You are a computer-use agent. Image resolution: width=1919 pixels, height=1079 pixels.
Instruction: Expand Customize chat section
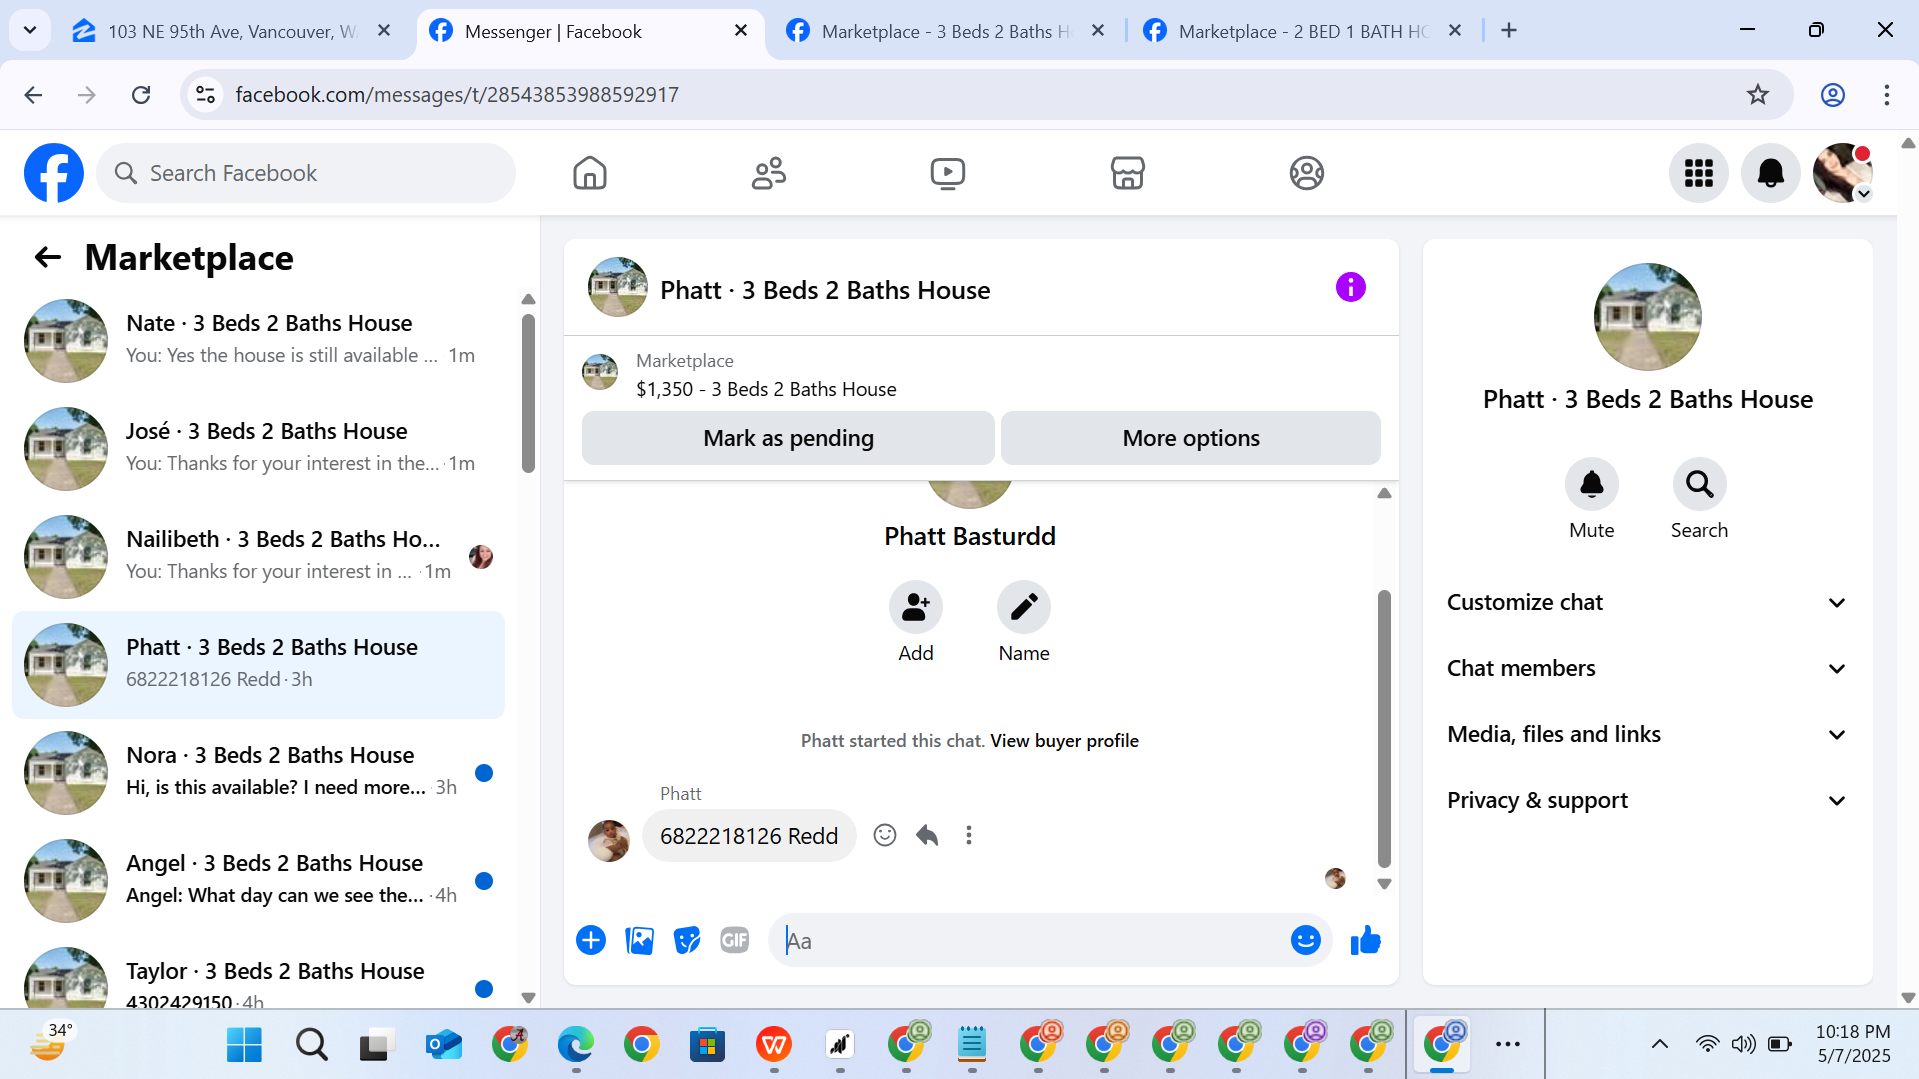pos(1647,602)
